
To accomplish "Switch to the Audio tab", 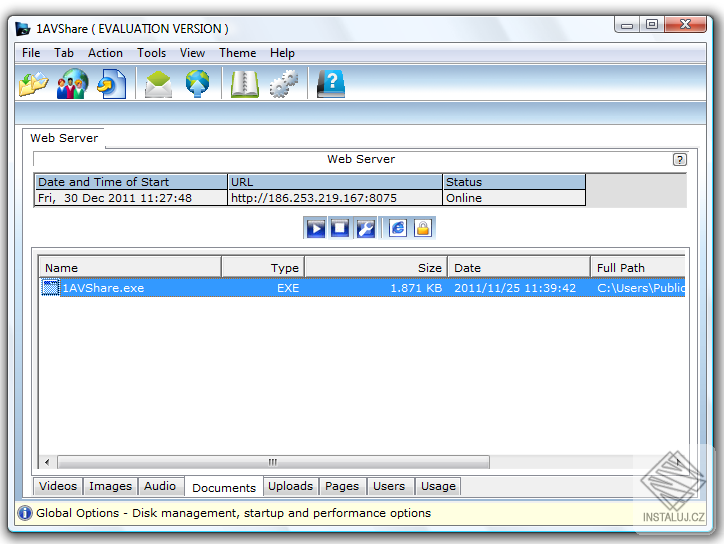I will tap(160, 486).
